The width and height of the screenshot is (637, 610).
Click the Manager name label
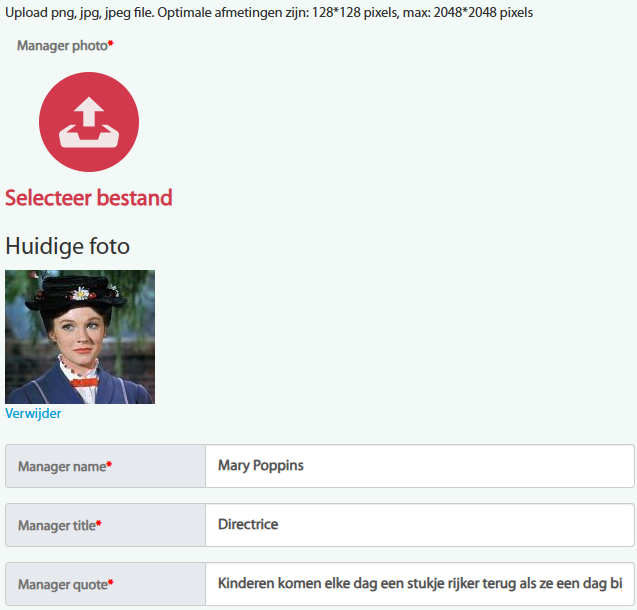coord(62,467)
